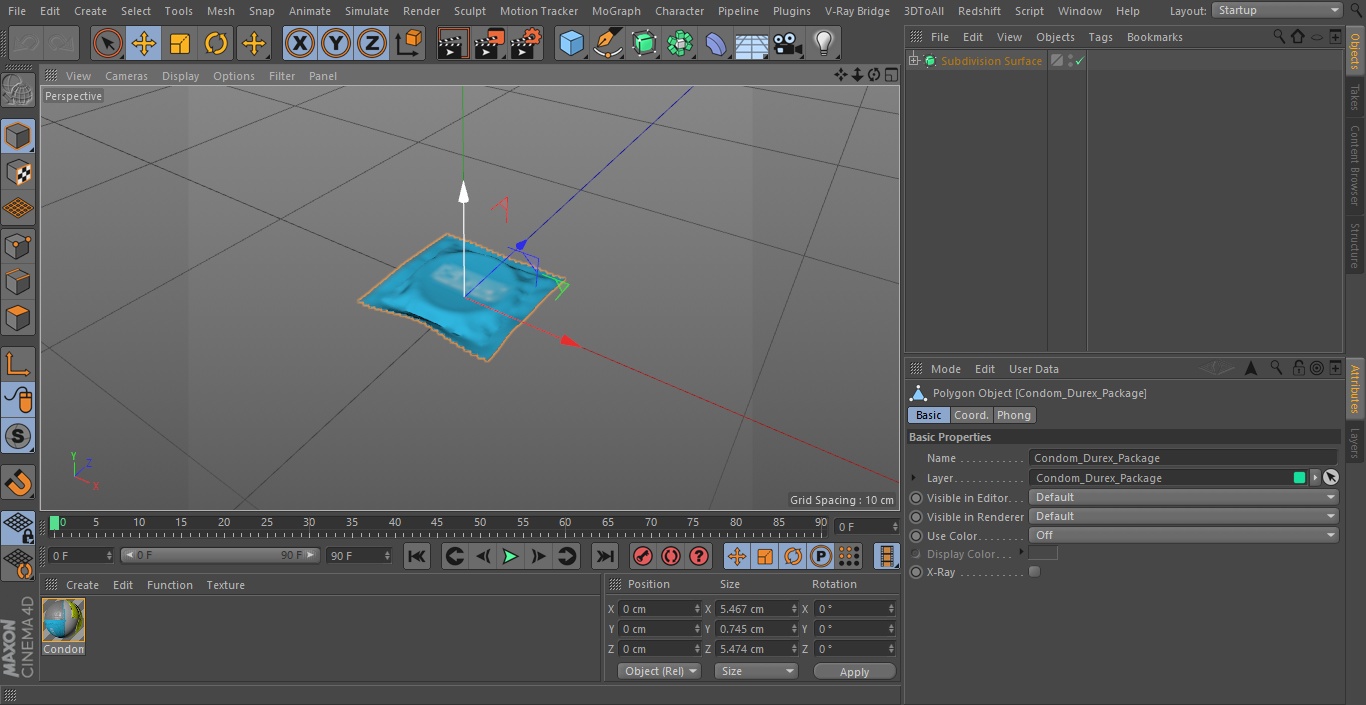Activate the Rotate tool
The width and height of the screenshot is (1366, 705).
pyautogui.click(x=216, y=43)
